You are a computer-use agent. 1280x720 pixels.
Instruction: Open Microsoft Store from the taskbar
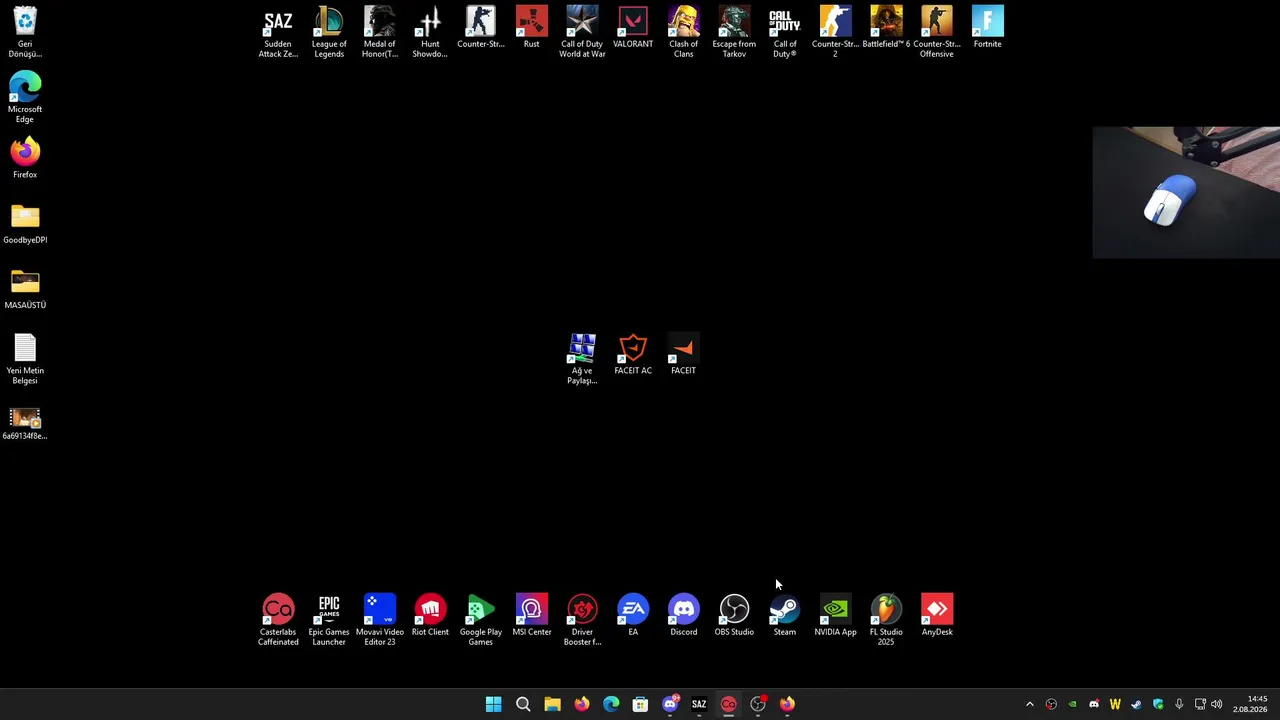[640, 704]
